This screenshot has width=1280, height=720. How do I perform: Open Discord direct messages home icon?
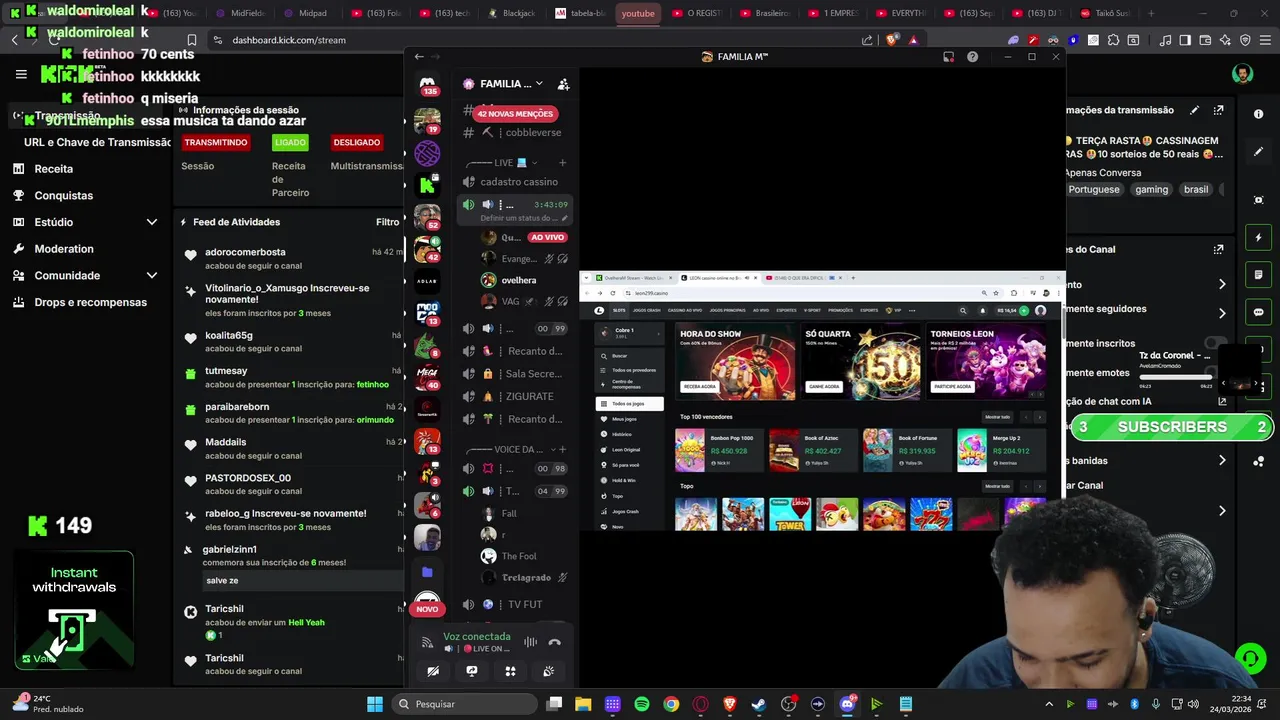(427, 83)
